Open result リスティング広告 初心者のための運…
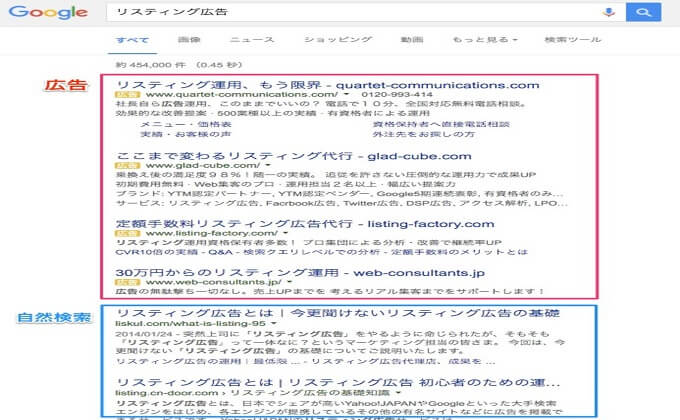680x420 pixels. click(339, 382)
